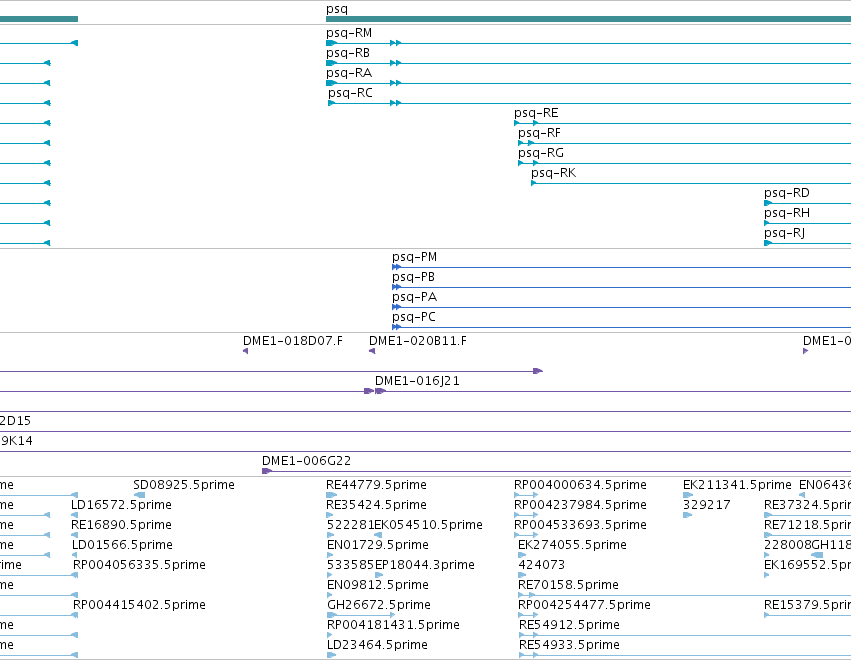Select the psq-PC protein label
The image size is (851, 660).
click(x=414, y=318)
